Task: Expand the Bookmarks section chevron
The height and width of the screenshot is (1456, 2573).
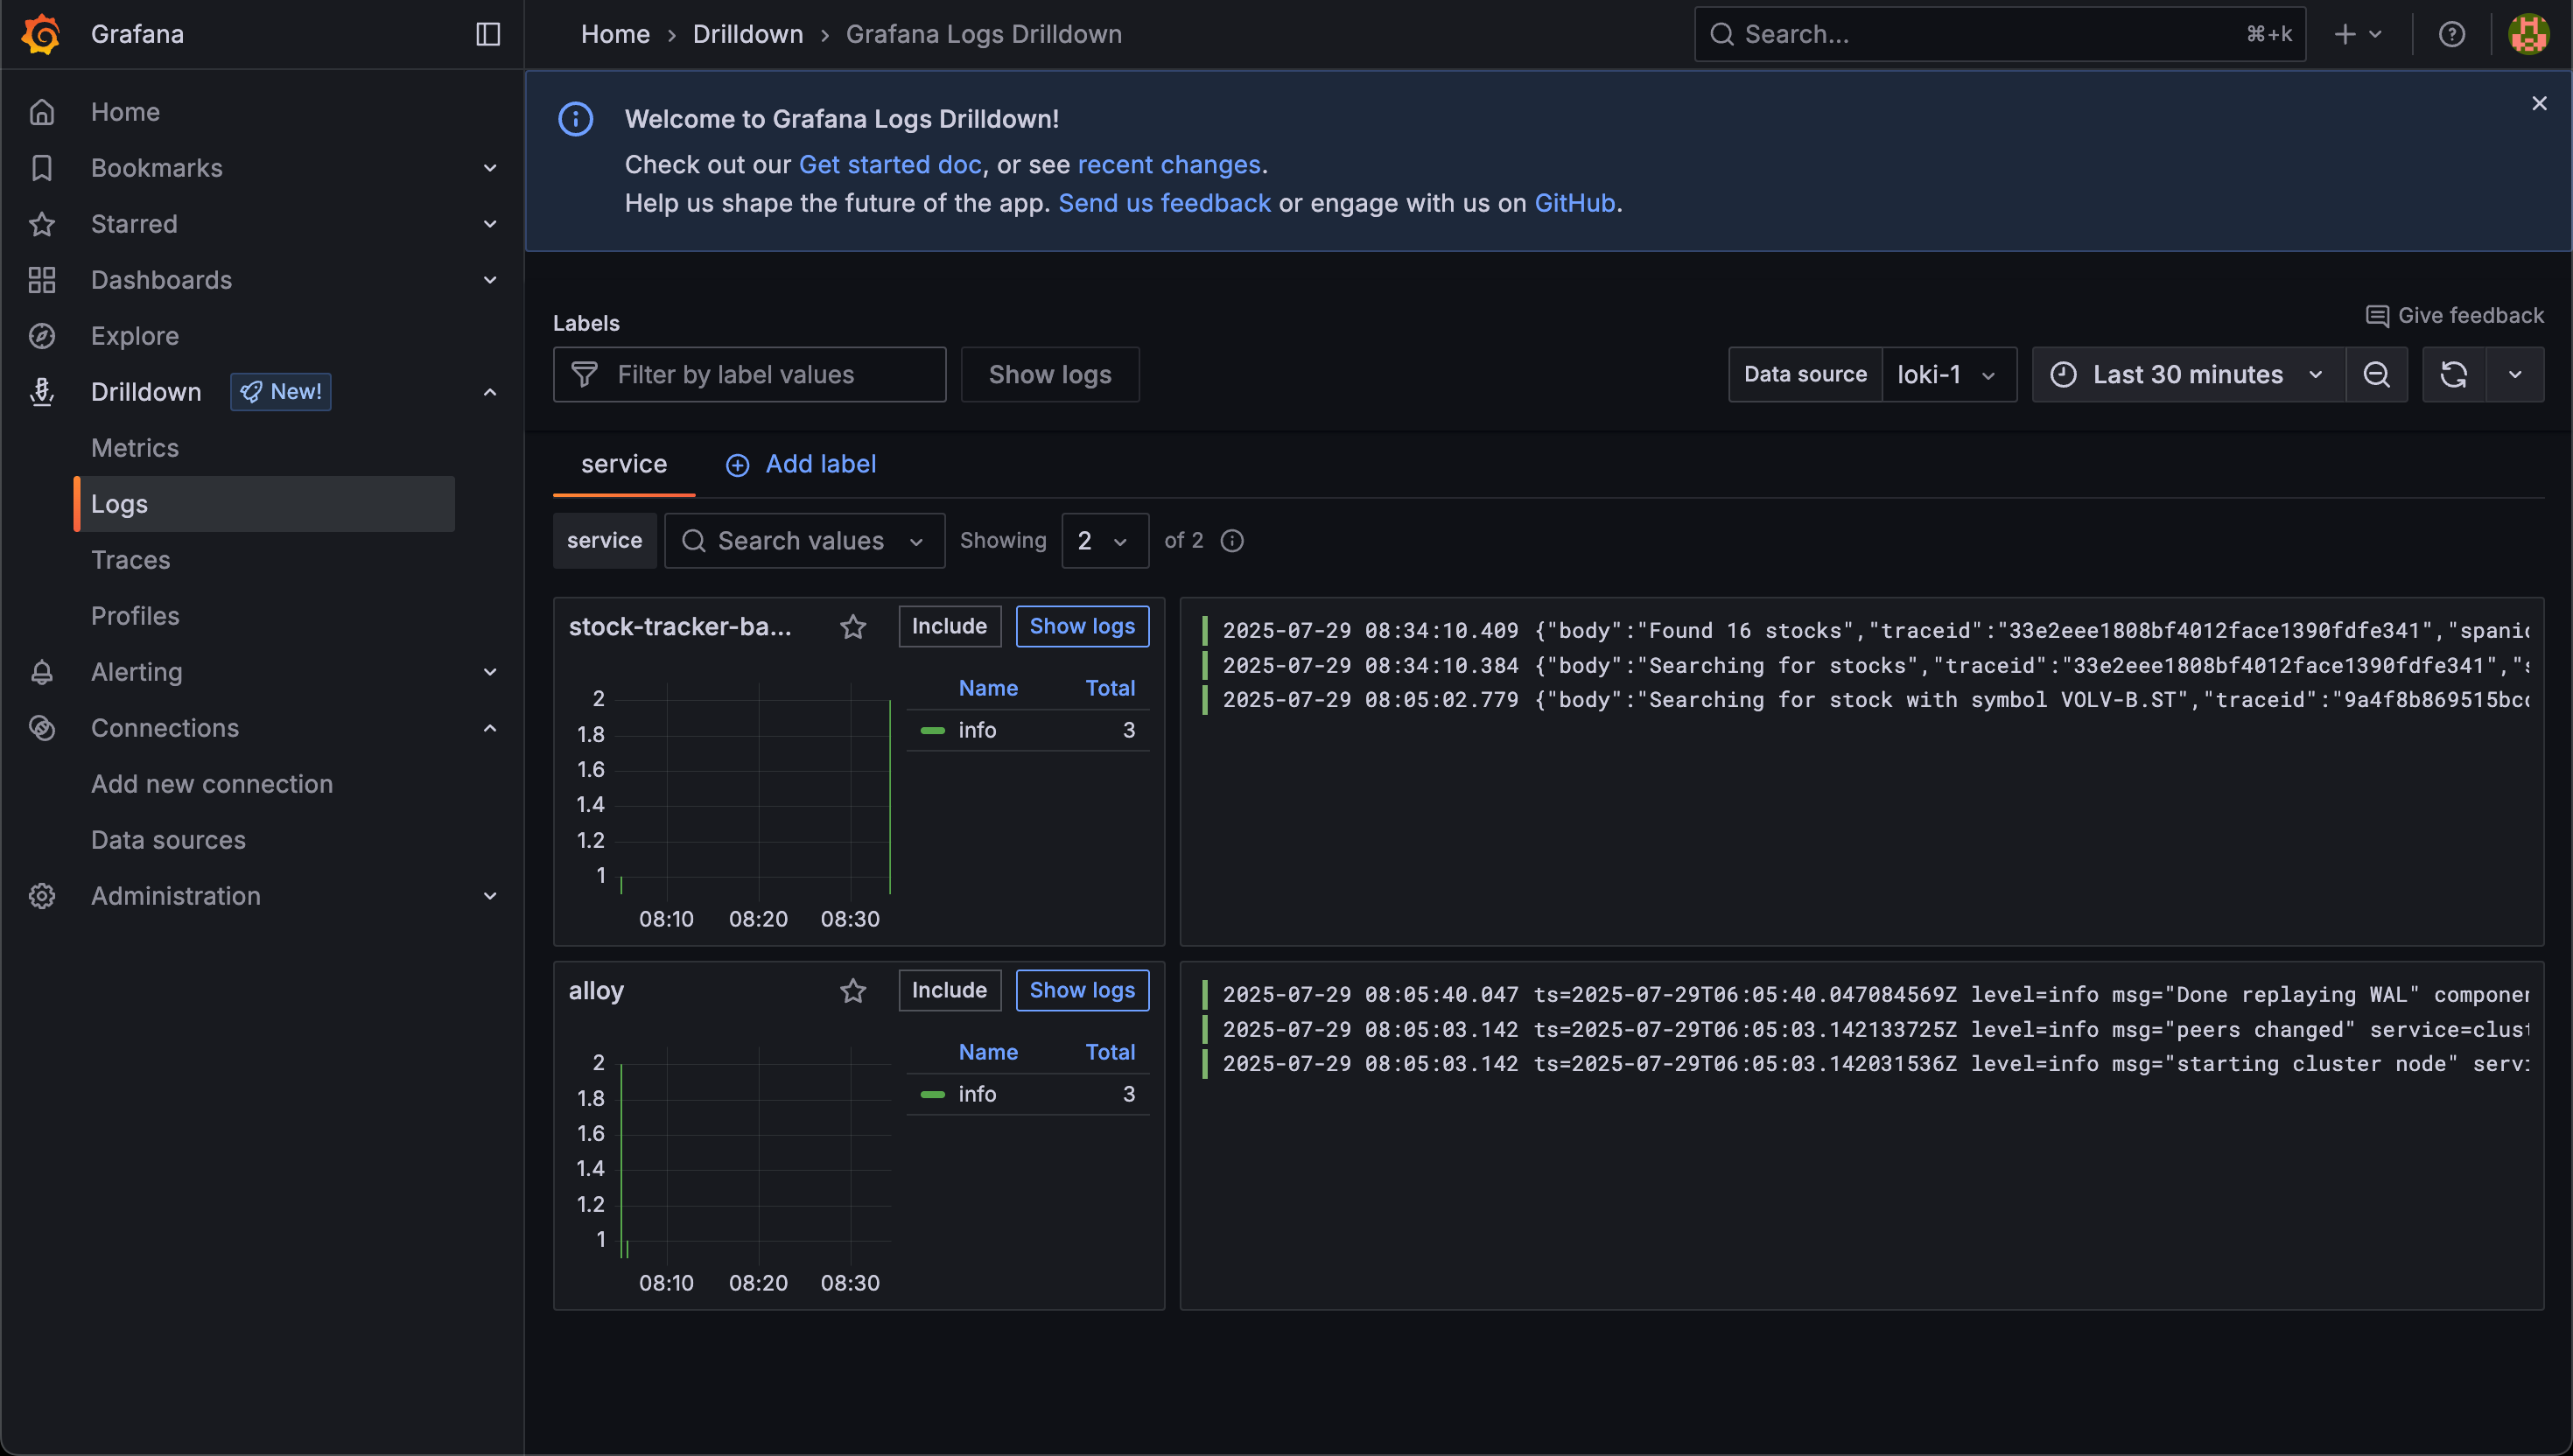Action: pos(490,167)
